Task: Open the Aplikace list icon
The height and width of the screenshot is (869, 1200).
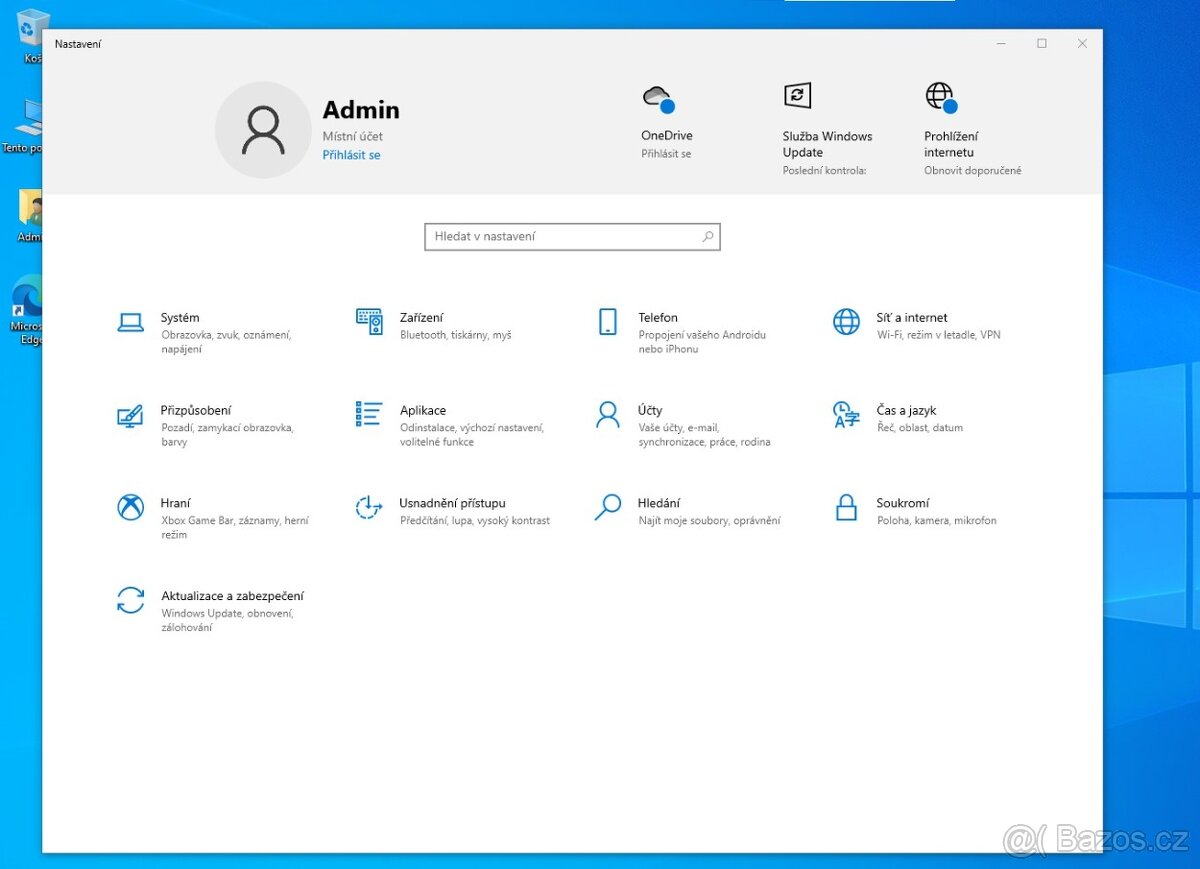Action: 369,414
